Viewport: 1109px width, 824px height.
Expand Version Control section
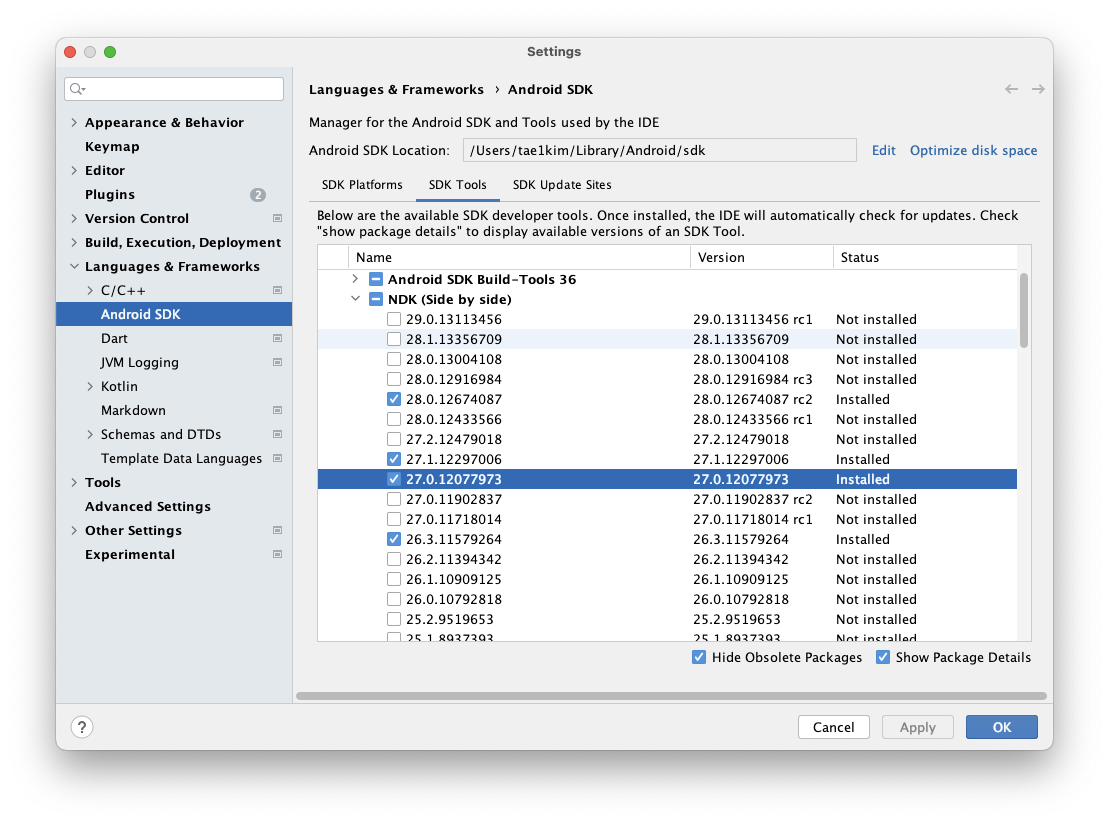[x=74, y=219]
